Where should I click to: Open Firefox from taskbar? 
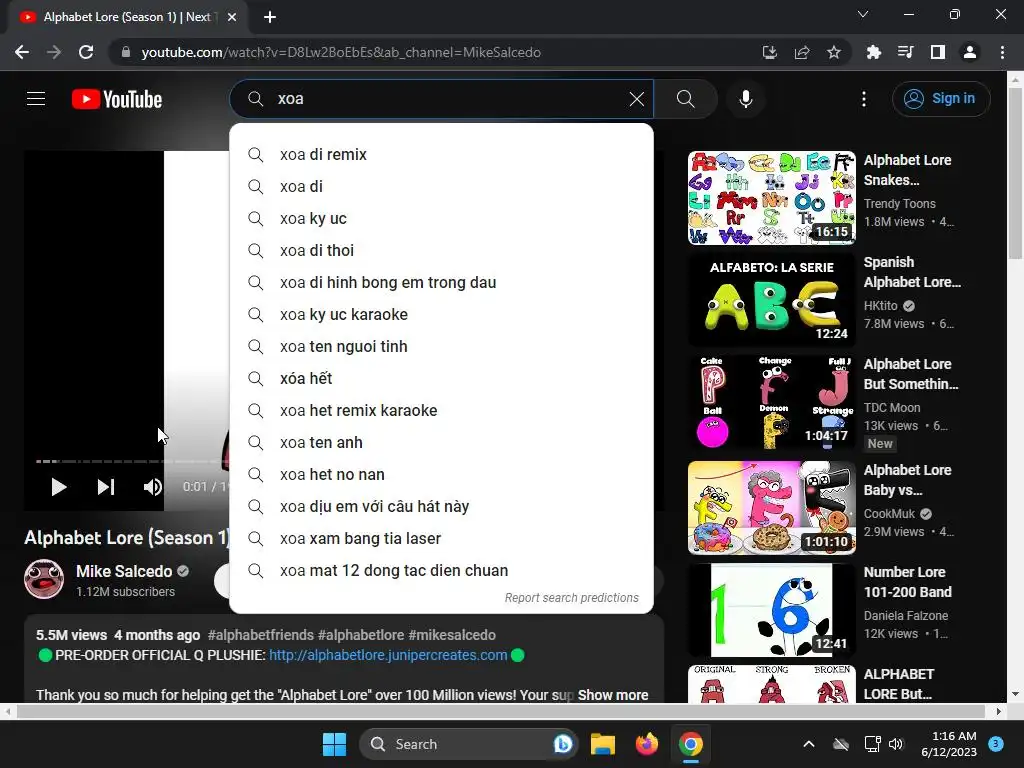[x=647, y=744]
